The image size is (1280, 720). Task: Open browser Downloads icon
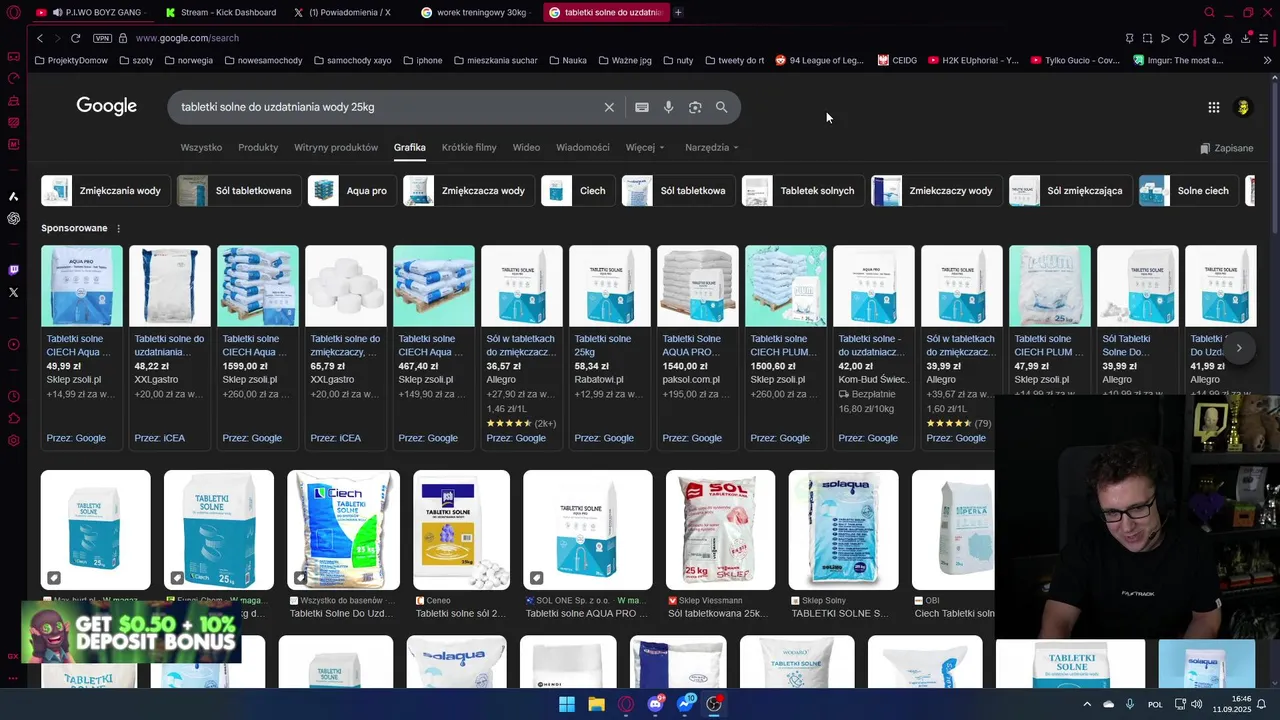[1245, 38]
